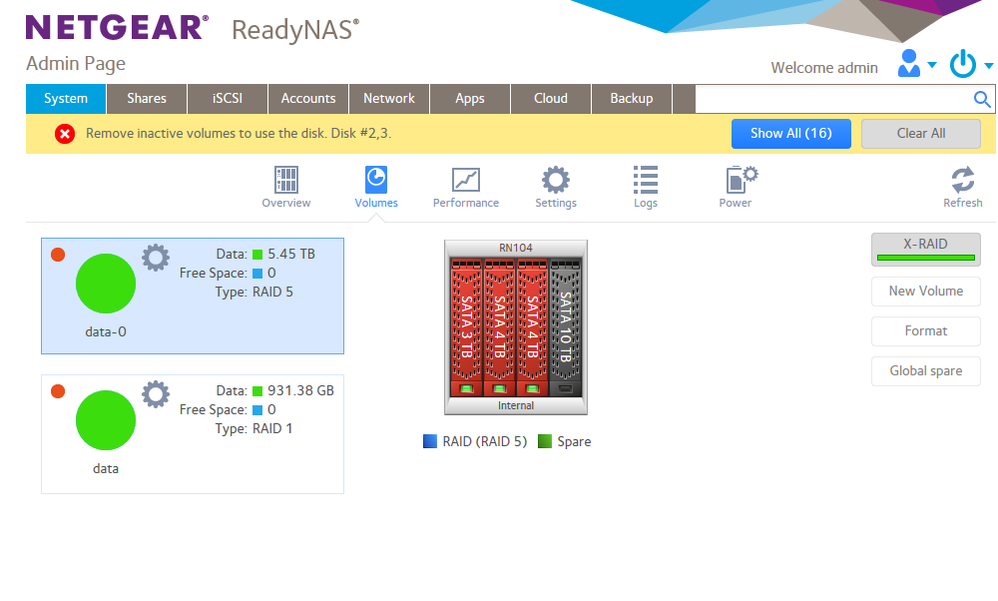Viewport: 998px width, 601px height.
Task: Open the Performance graph icon
Action: click(x=465, y=181)
